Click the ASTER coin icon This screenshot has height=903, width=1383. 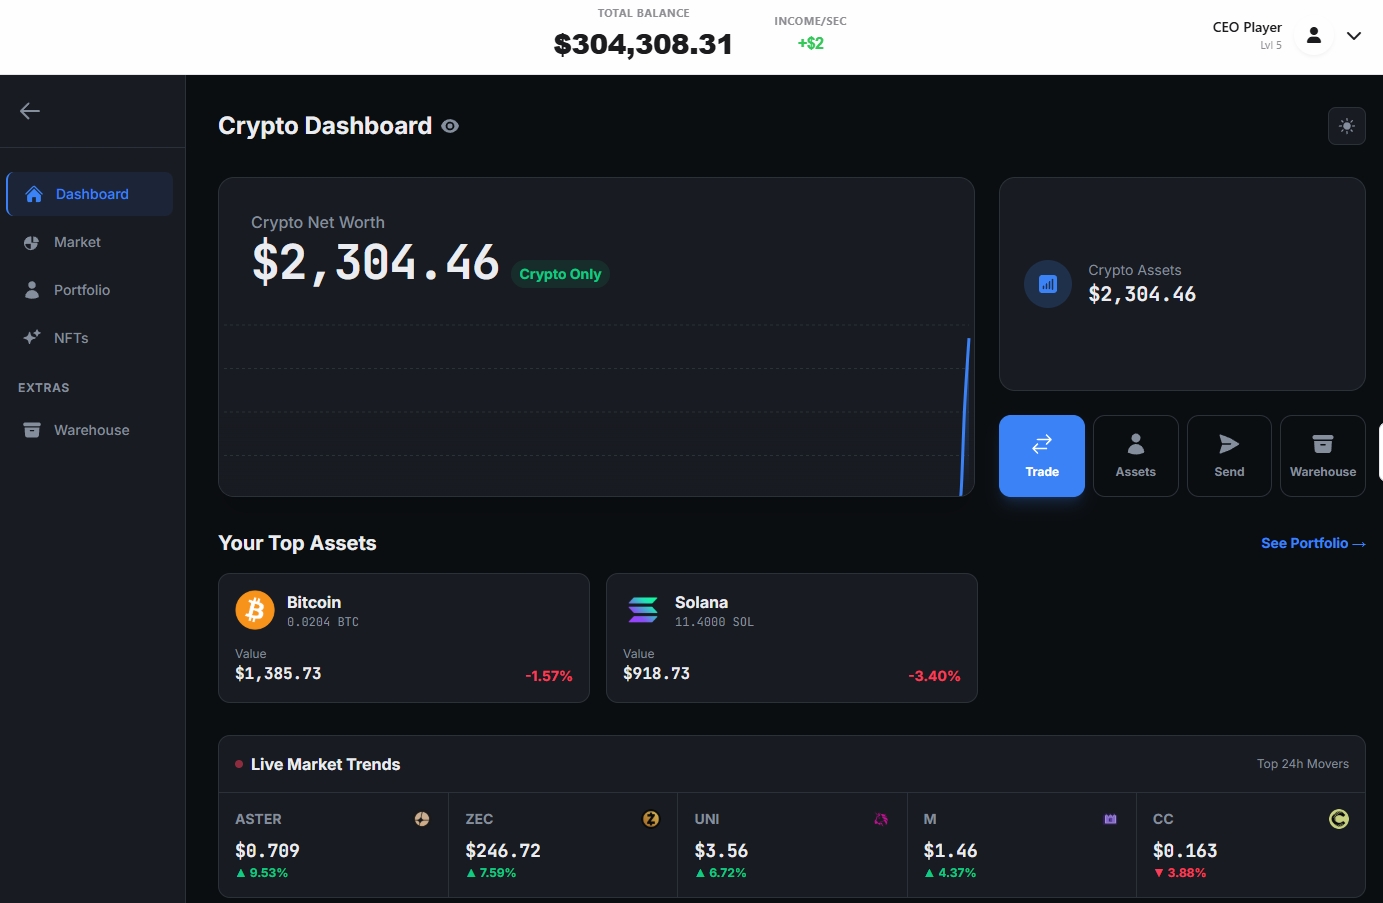pos(422,819)
